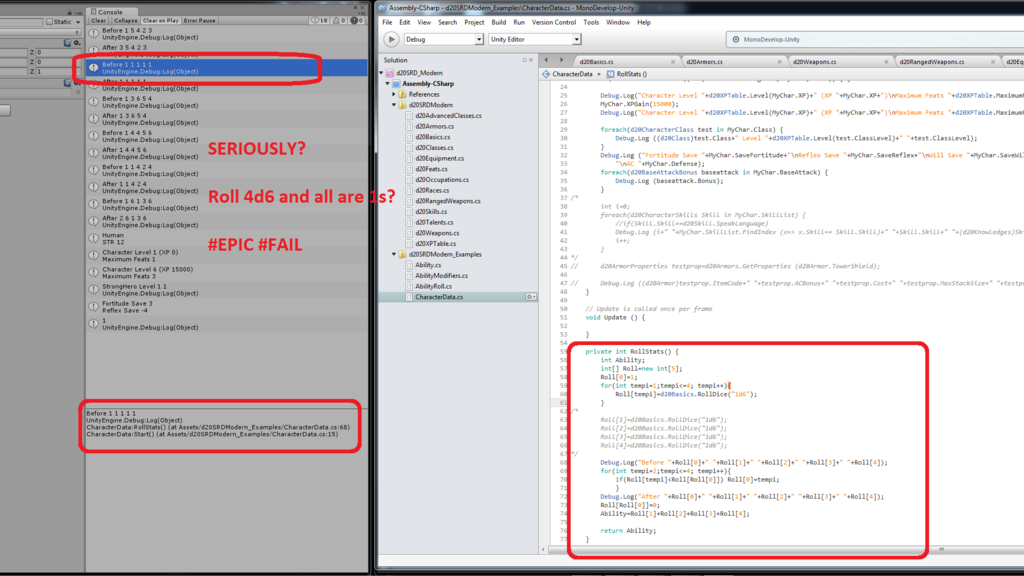The width and height of the screenshot is (1024, 576).
Task: Click the d20Feats.cs file icon
Action: click(409, 169)
